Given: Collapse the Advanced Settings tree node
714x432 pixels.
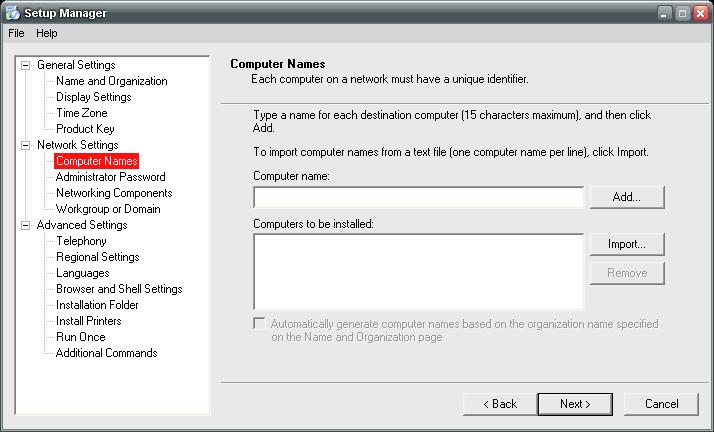Looking at the screenshot, I should pos(26,225).
